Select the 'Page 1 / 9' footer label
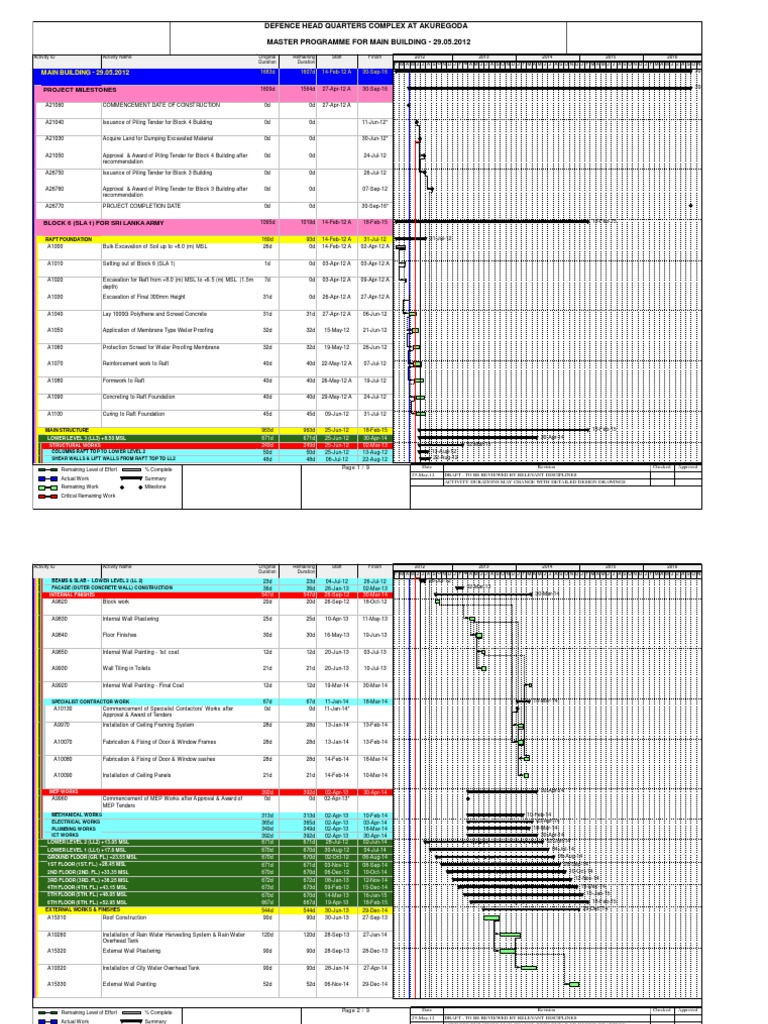The width and height of the screenshot is (768, 1024). coord(357,468)
